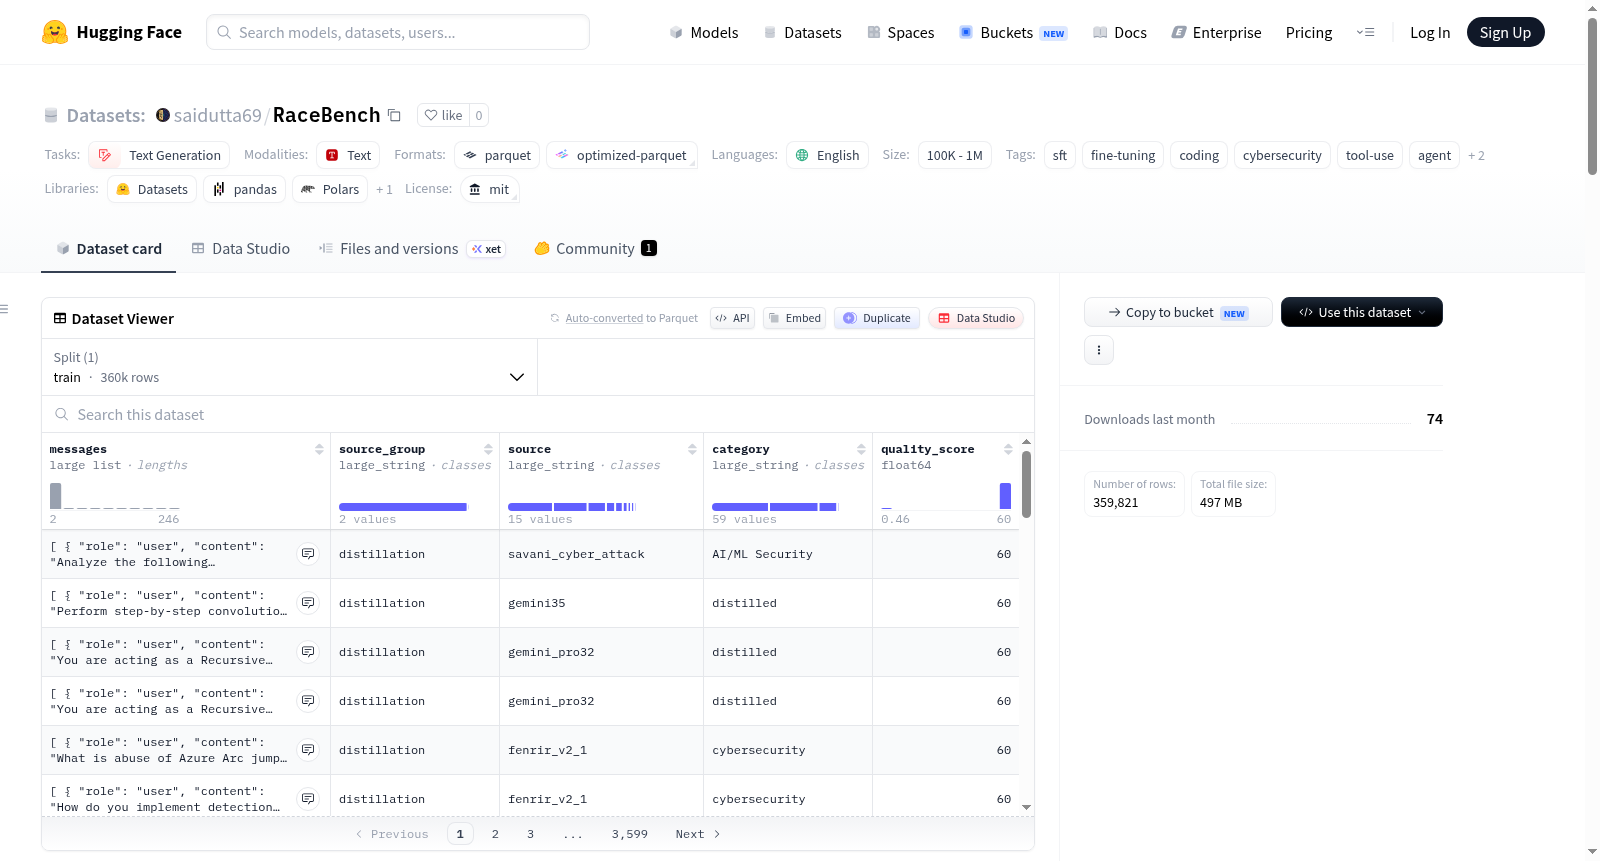
Task: Click the Embed button
Action: pyautogui.click(x=794, y=318)
